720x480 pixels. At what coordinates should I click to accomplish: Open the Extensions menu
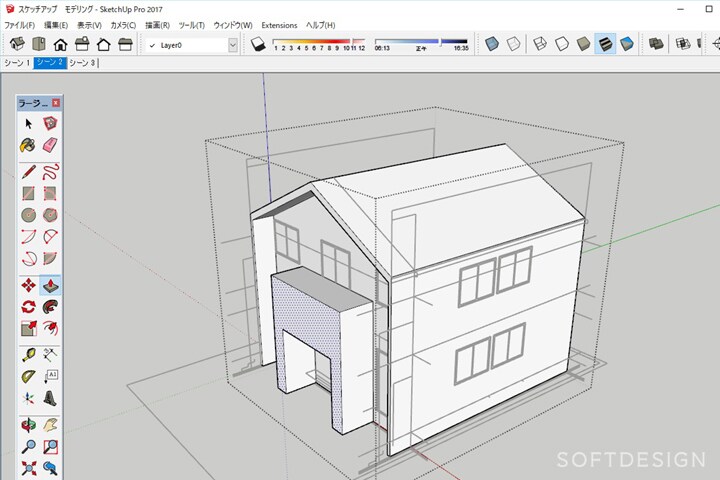279,25
